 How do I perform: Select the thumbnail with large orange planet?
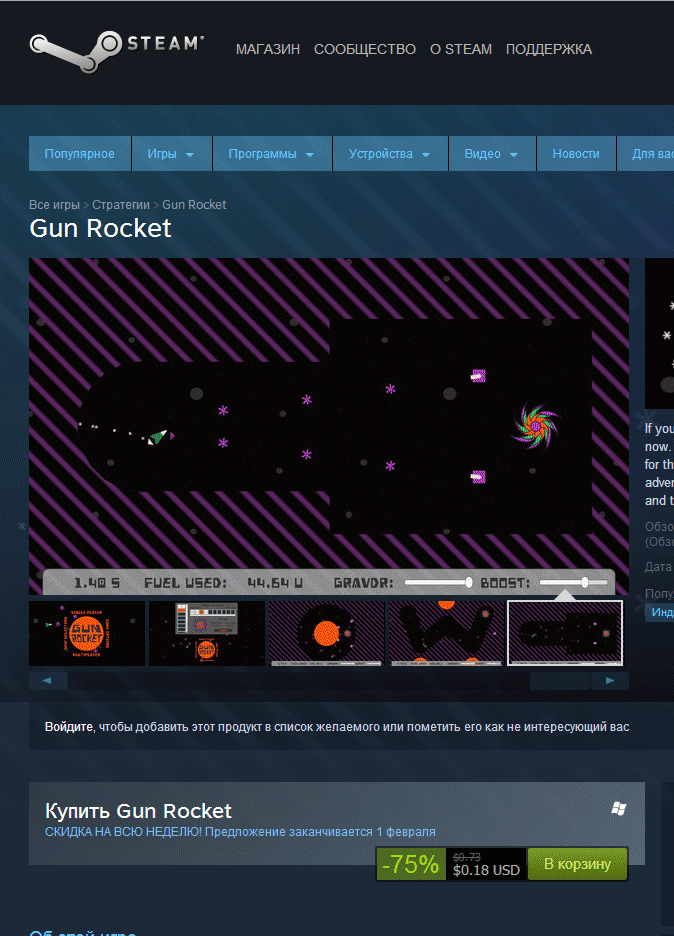(327, 633)
